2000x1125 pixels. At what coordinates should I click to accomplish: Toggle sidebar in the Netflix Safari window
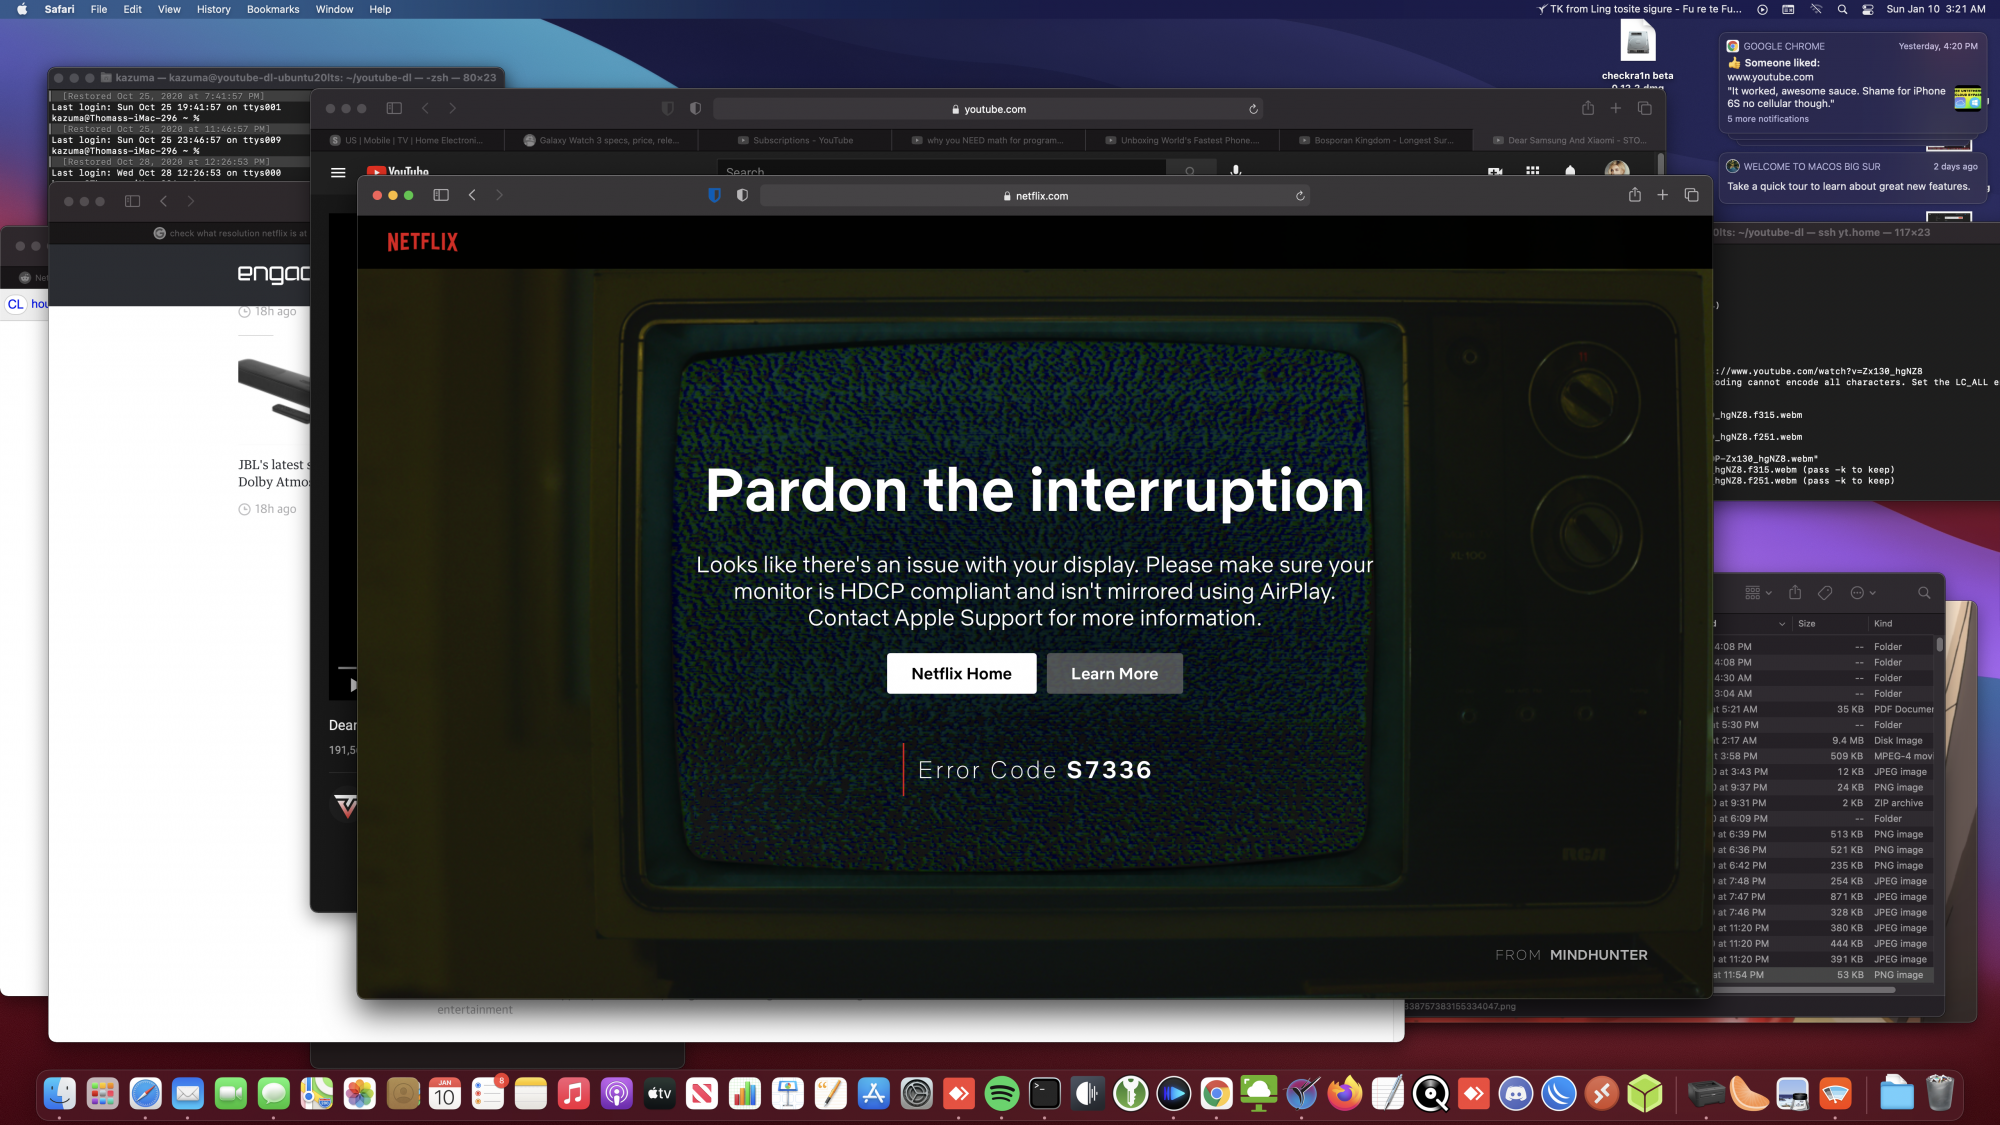pyautogui.click(x=441, y=195)
